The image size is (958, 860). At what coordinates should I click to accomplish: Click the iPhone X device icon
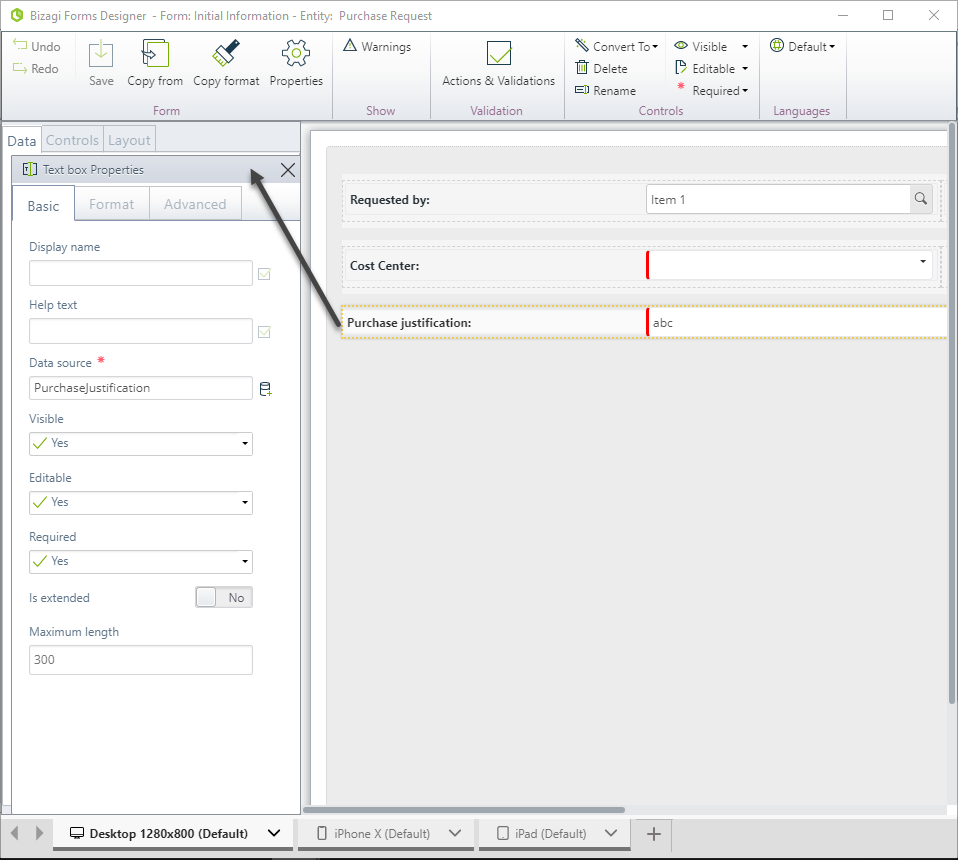pyautogui.click(x=321, y=833)
